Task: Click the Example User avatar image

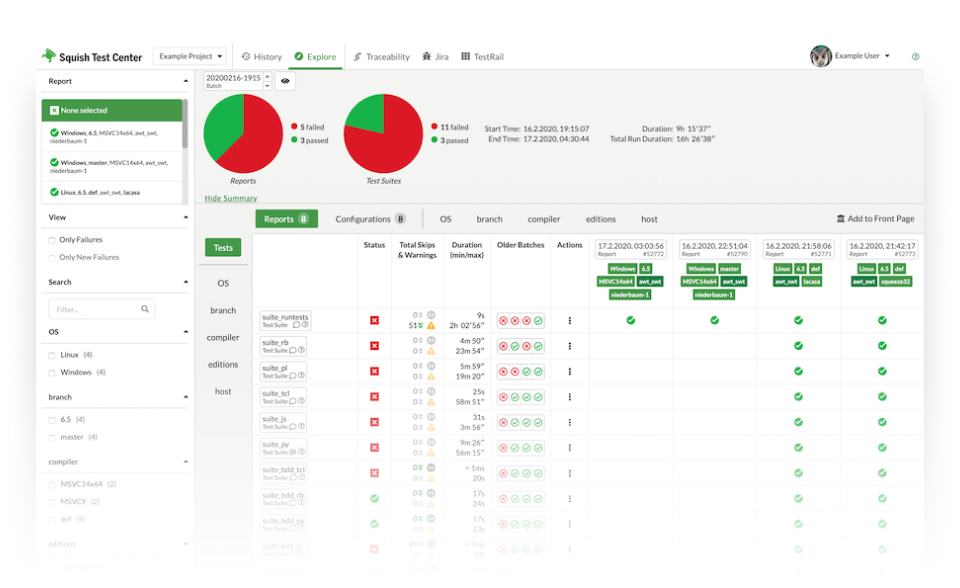Action: [821, 57]
